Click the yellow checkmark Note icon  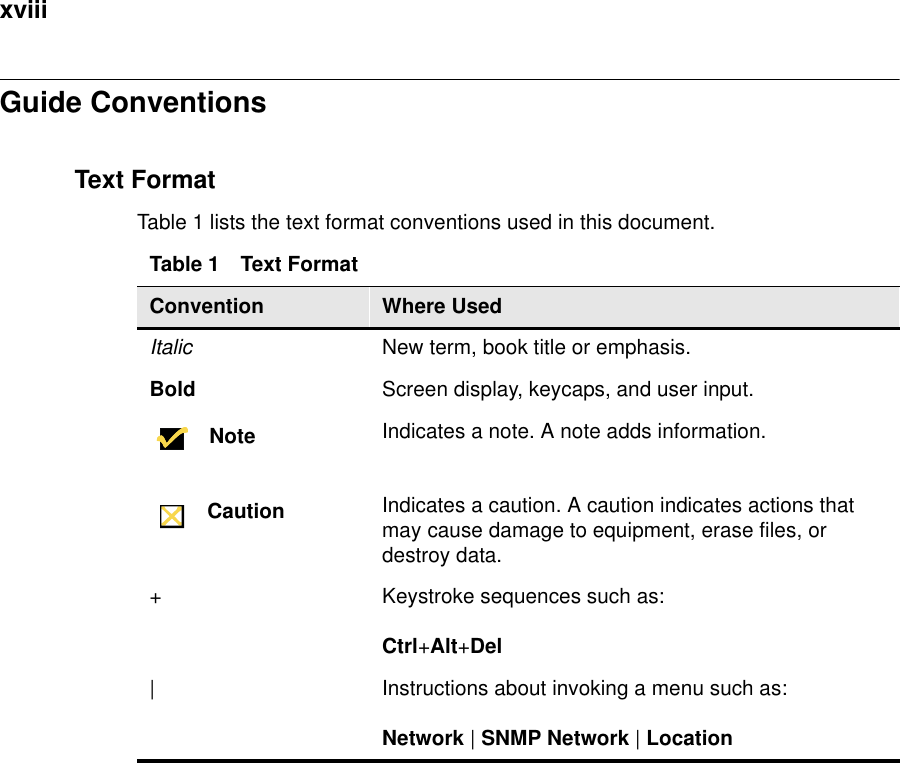point(172,438)
